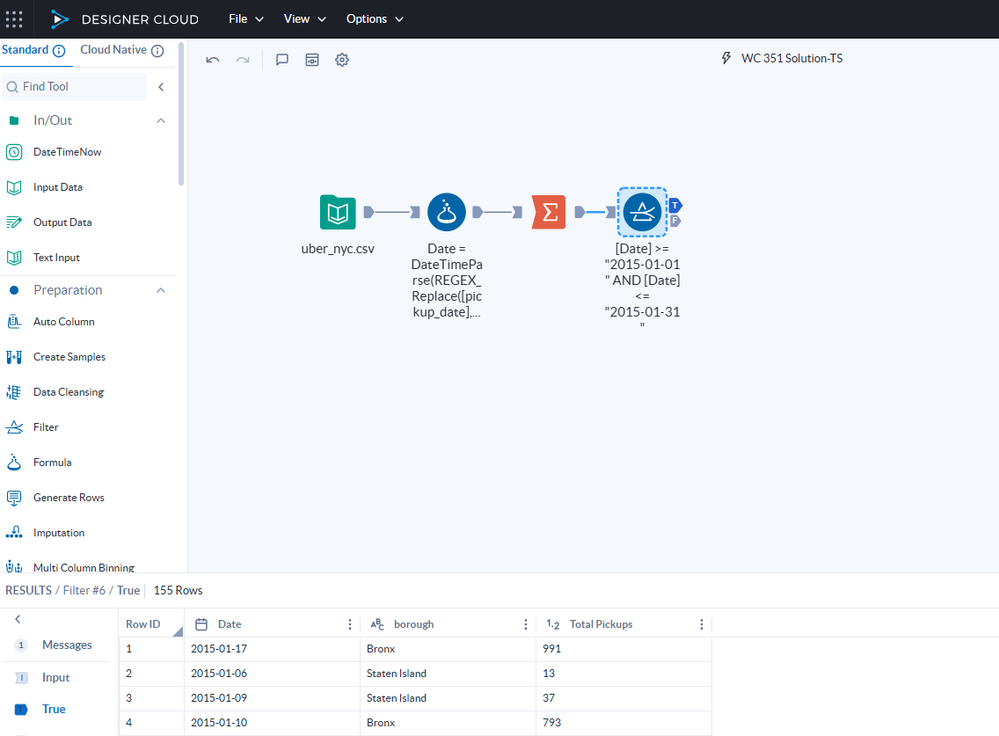Viewport: 999px width, 736px height.
Task: Switch to the Cloud Native tab
Action: 113,50
